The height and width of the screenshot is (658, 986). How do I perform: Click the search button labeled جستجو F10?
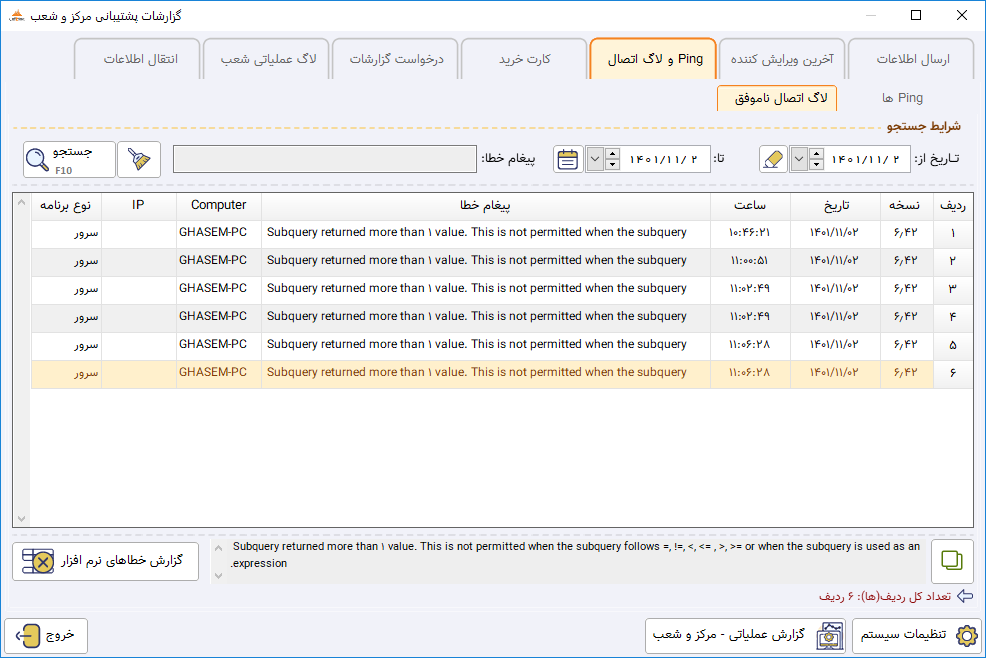point(70,160)
